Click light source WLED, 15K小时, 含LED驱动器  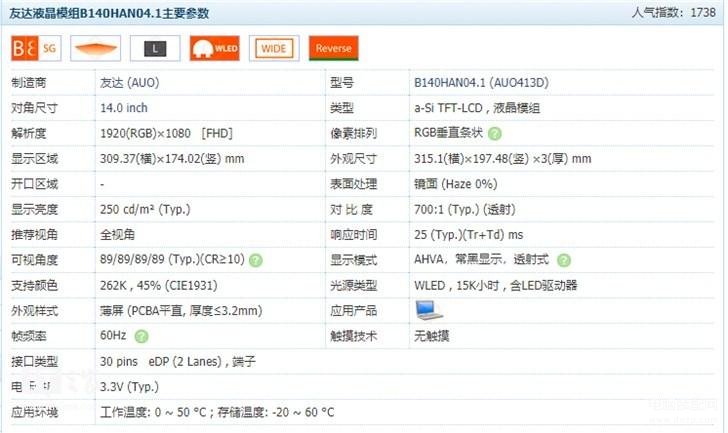495,285
